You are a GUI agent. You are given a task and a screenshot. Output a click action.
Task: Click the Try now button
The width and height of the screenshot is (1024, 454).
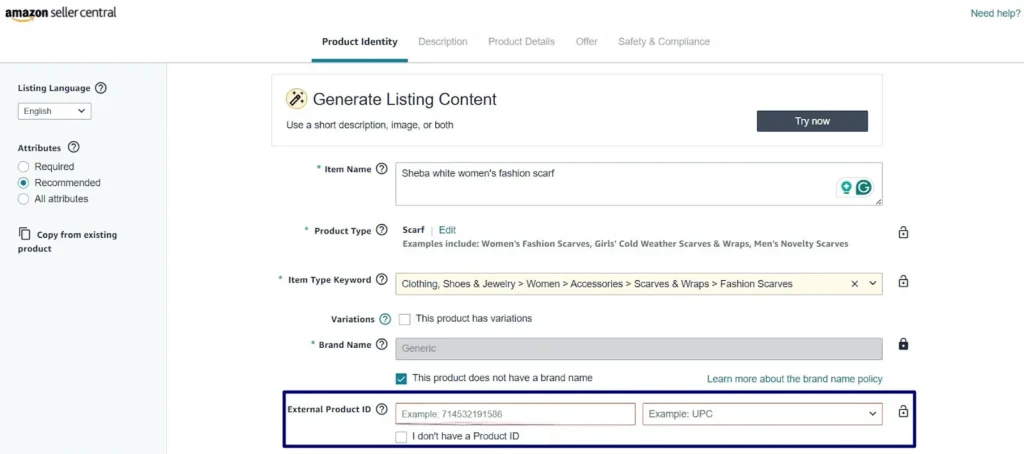(812, 121)
